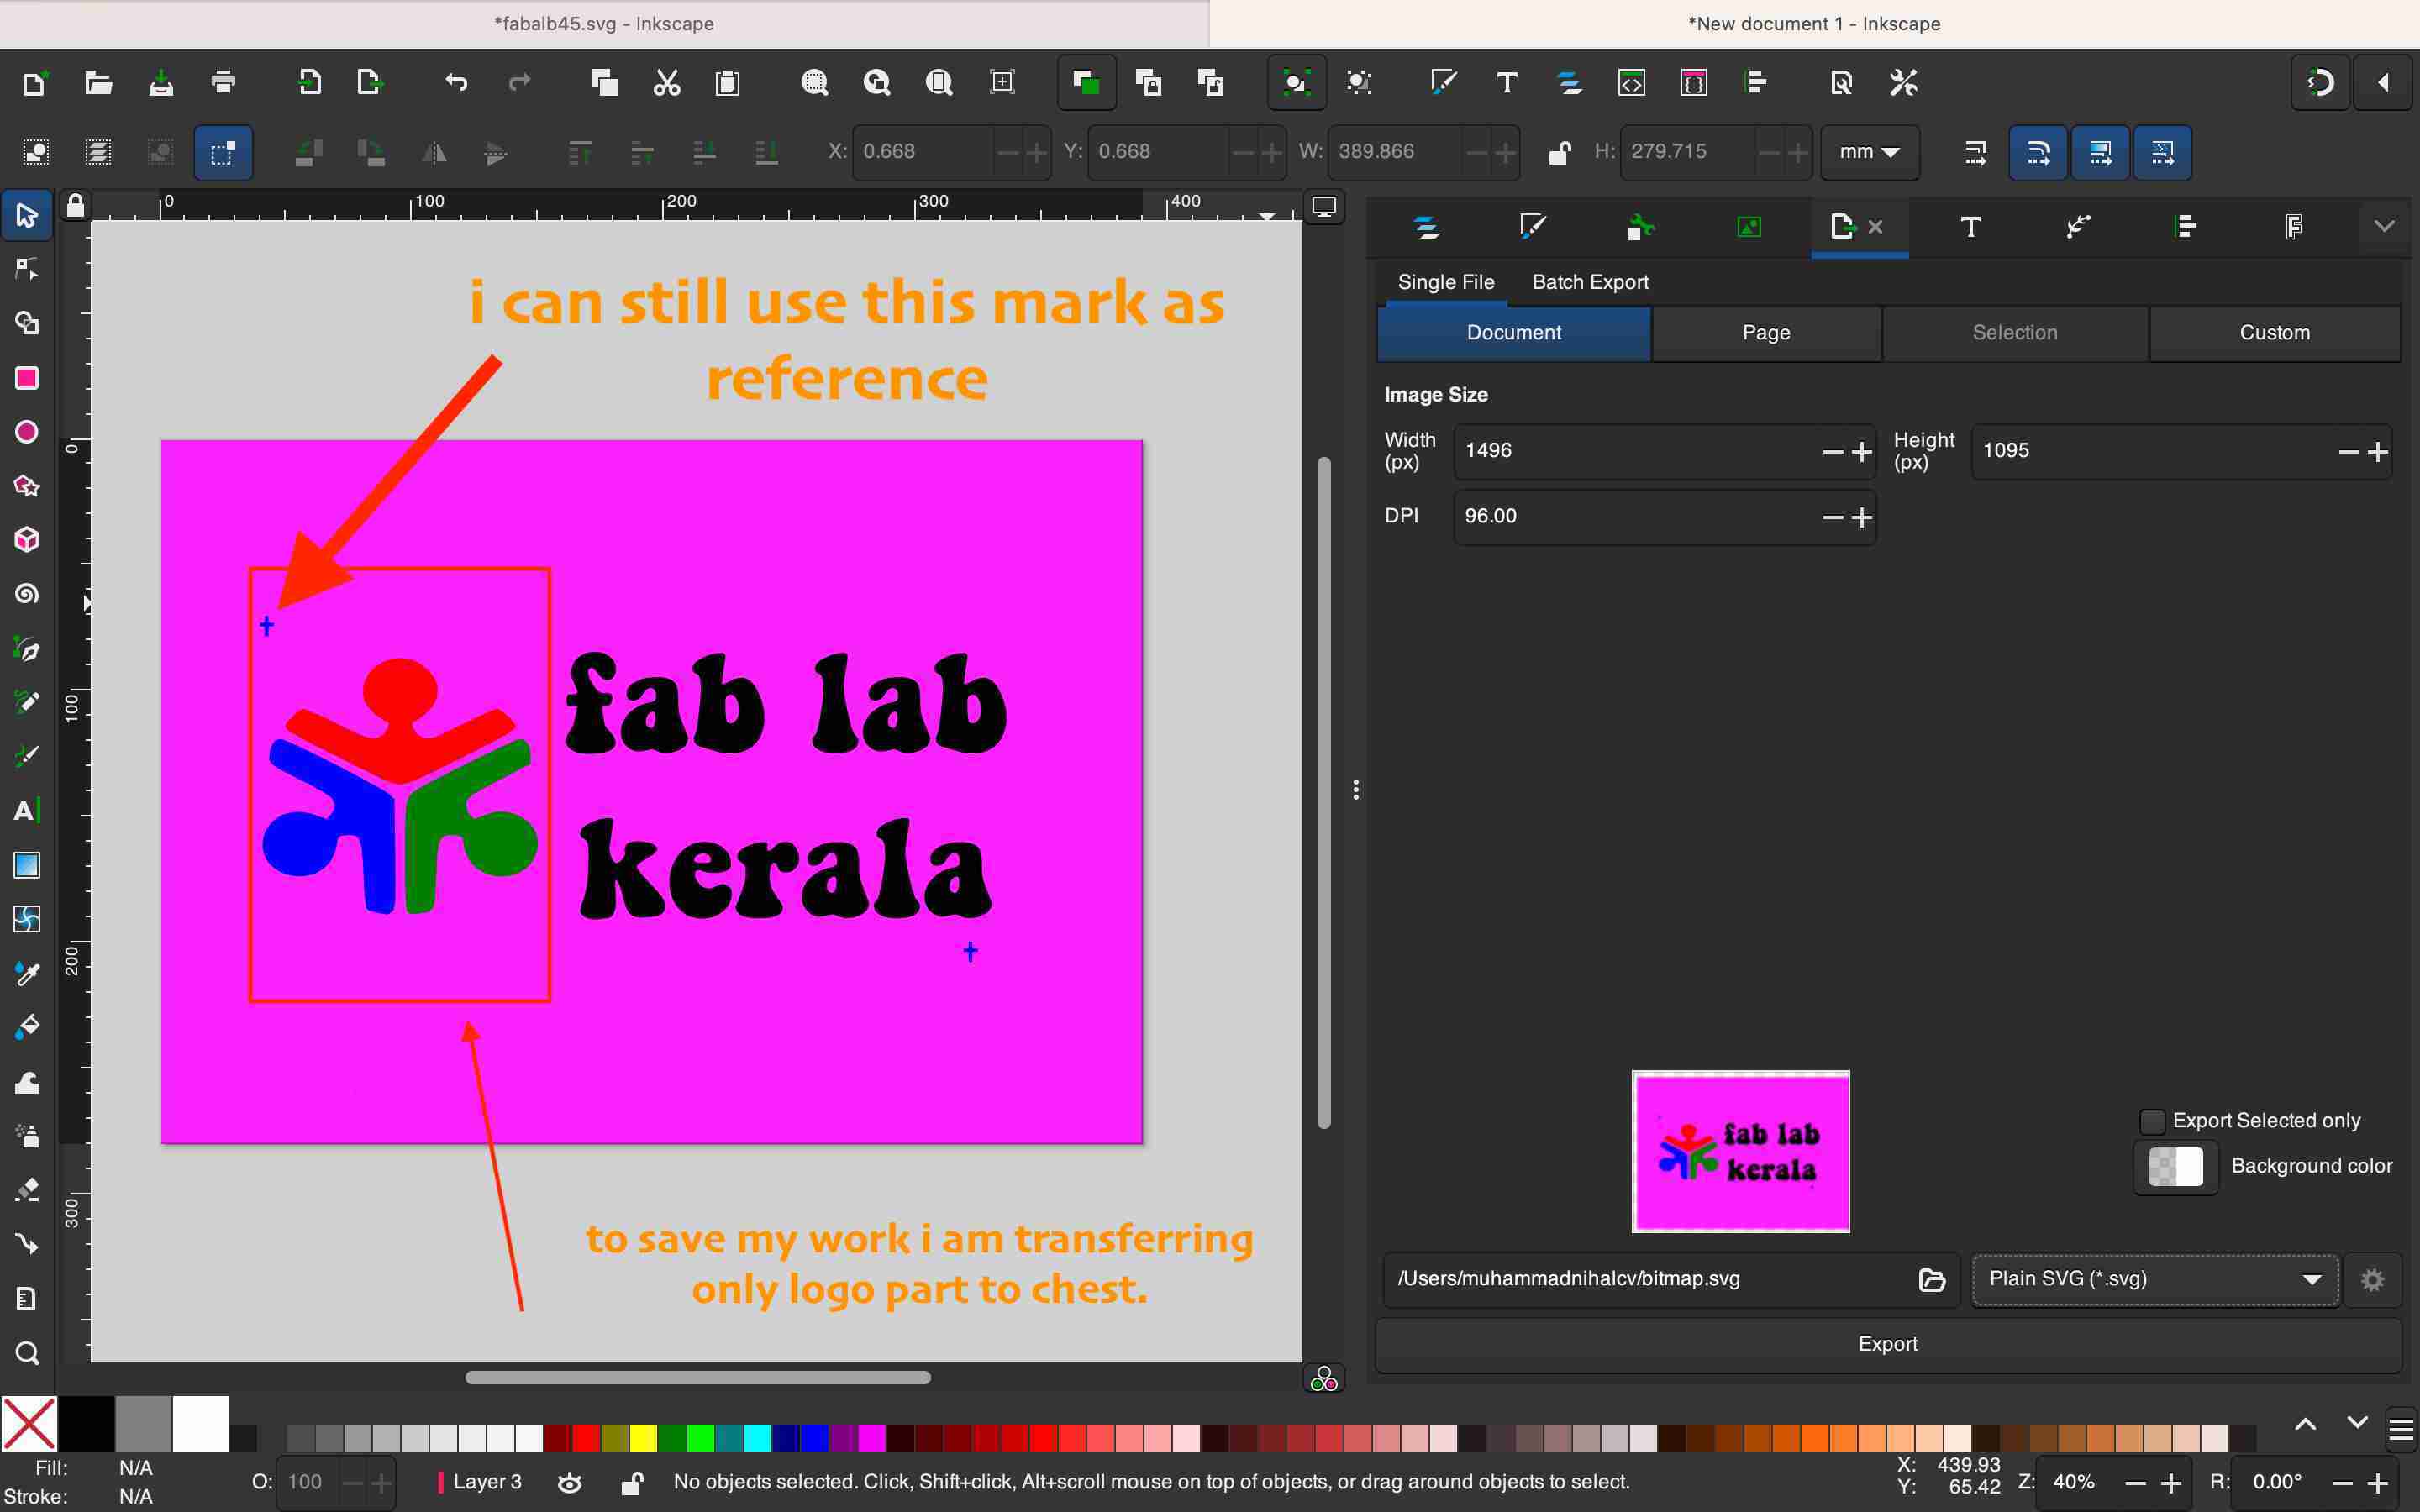Select the Text tool in toolbox

tap(27, 811)
